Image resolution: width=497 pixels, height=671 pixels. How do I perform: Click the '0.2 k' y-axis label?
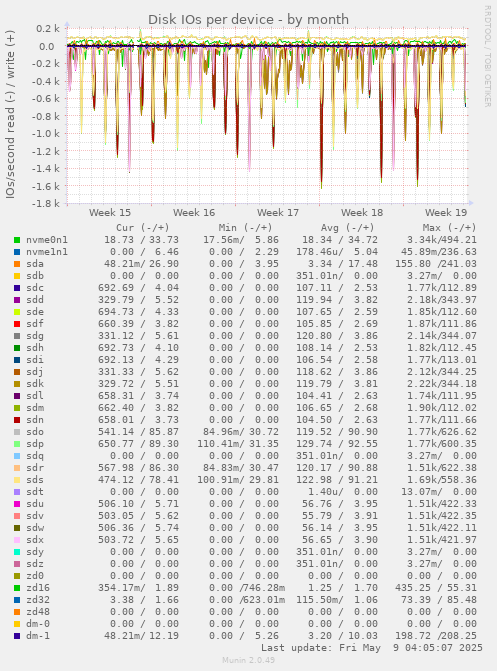[48, 29]
